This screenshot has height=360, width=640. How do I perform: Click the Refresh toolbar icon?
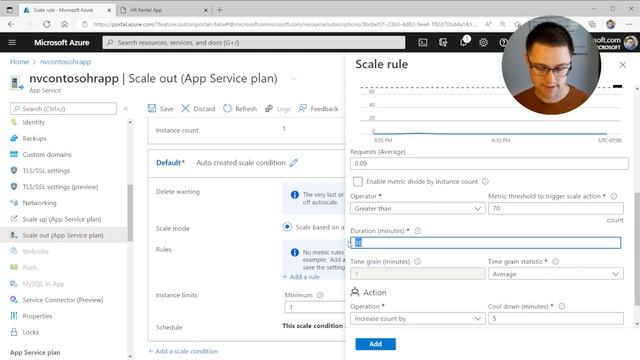pos(227,108)
